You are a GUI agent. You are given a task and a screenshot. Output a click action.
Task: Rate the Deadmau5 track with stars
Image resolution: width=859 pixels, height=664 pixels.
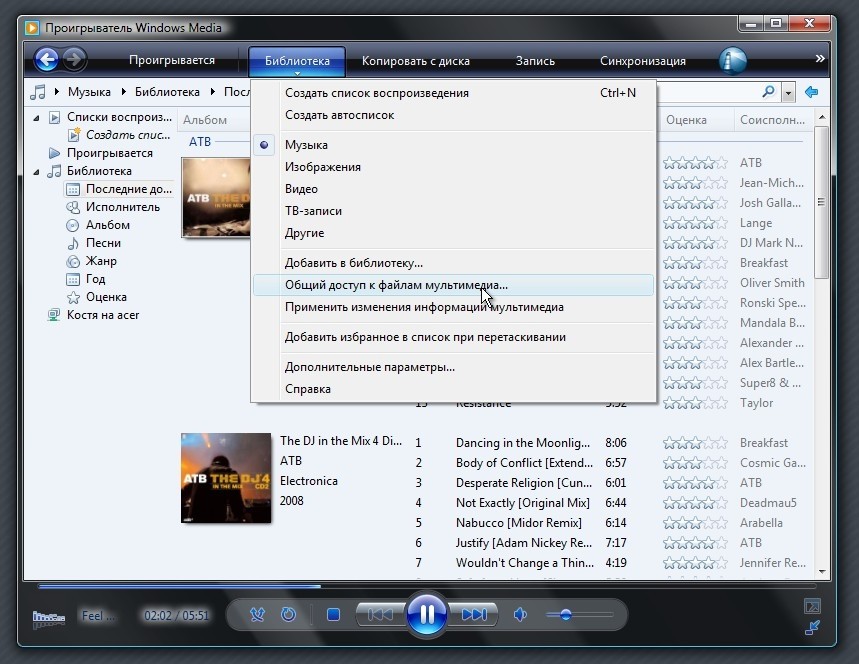click(x=695, y=503)
